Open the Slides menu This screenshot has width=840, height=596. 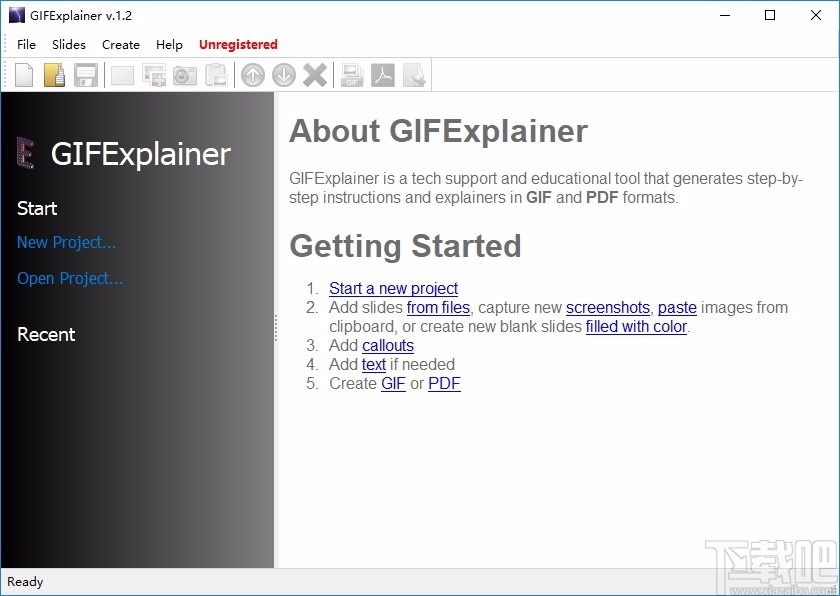coord(68,44)
